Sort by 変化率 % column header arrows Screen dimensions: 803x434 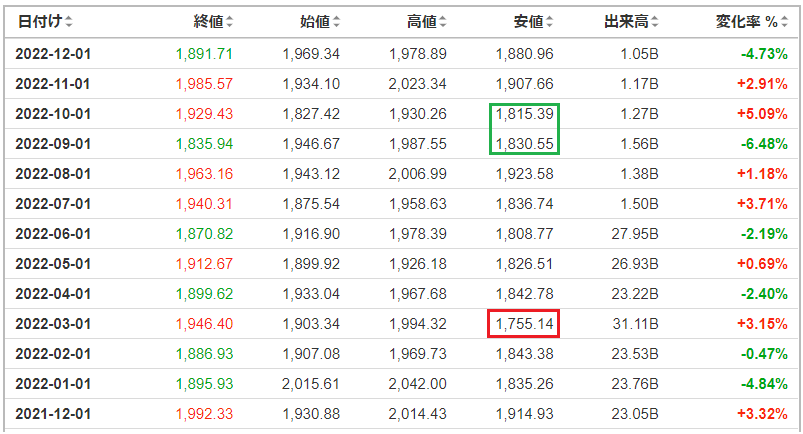pyautogui.click(x=785, y=22)
